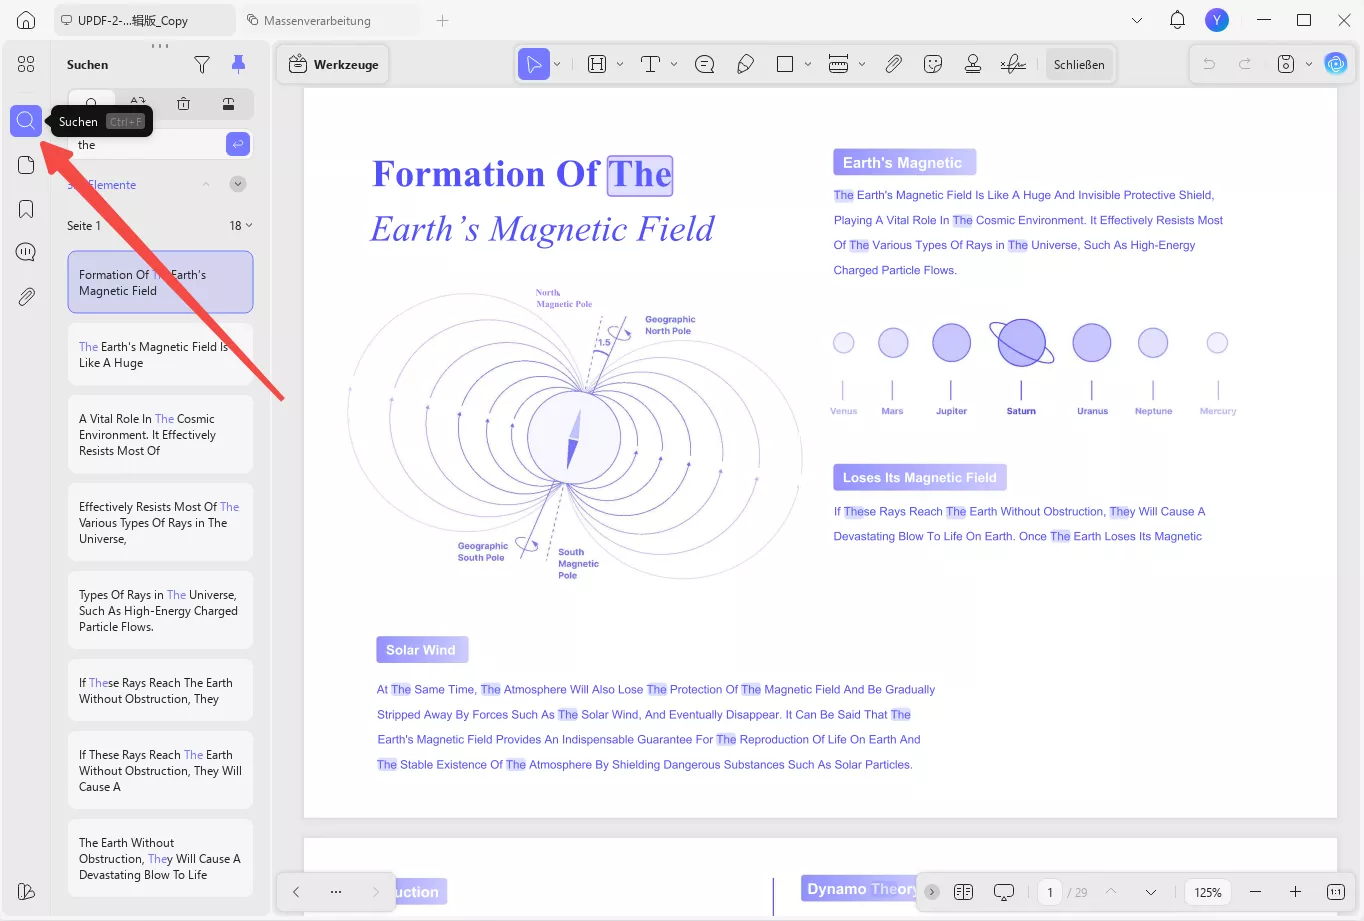
Task: Switch to the redact tab
Action: pyautogui.click(x=228, y=103)
